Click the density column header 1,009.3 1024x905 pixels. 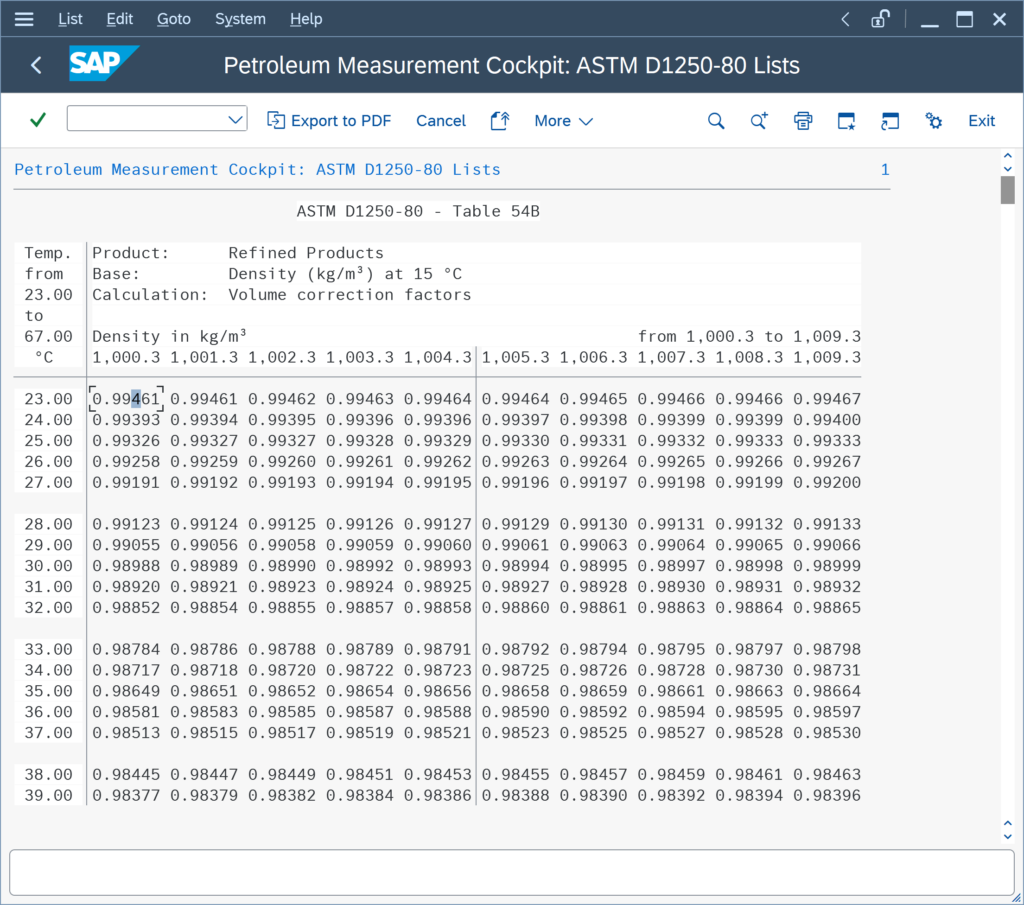tap(827, 357)
